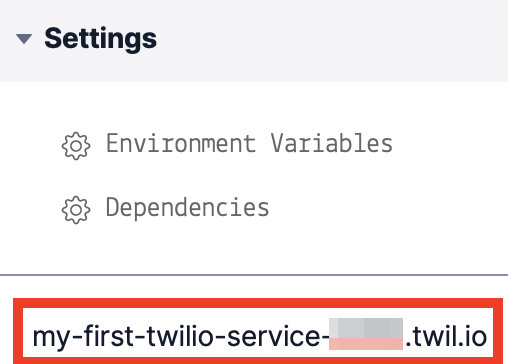Click the red highlighted box around the domain
This screenshot has height=364, width=508.
[258, 331]
